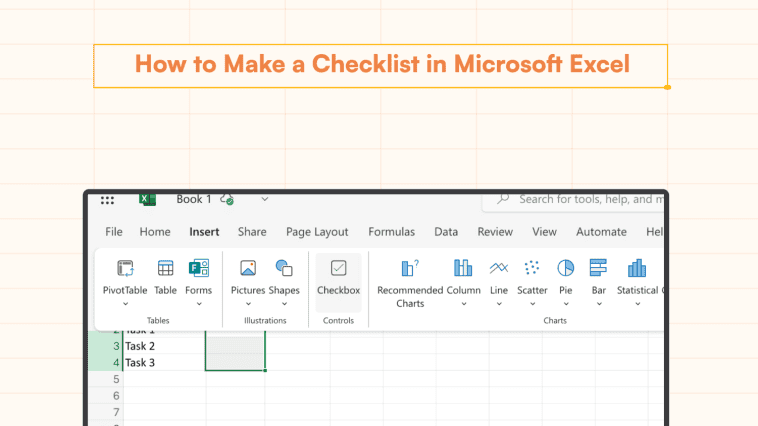Switch to the Formulas tab

click(391, 232)
